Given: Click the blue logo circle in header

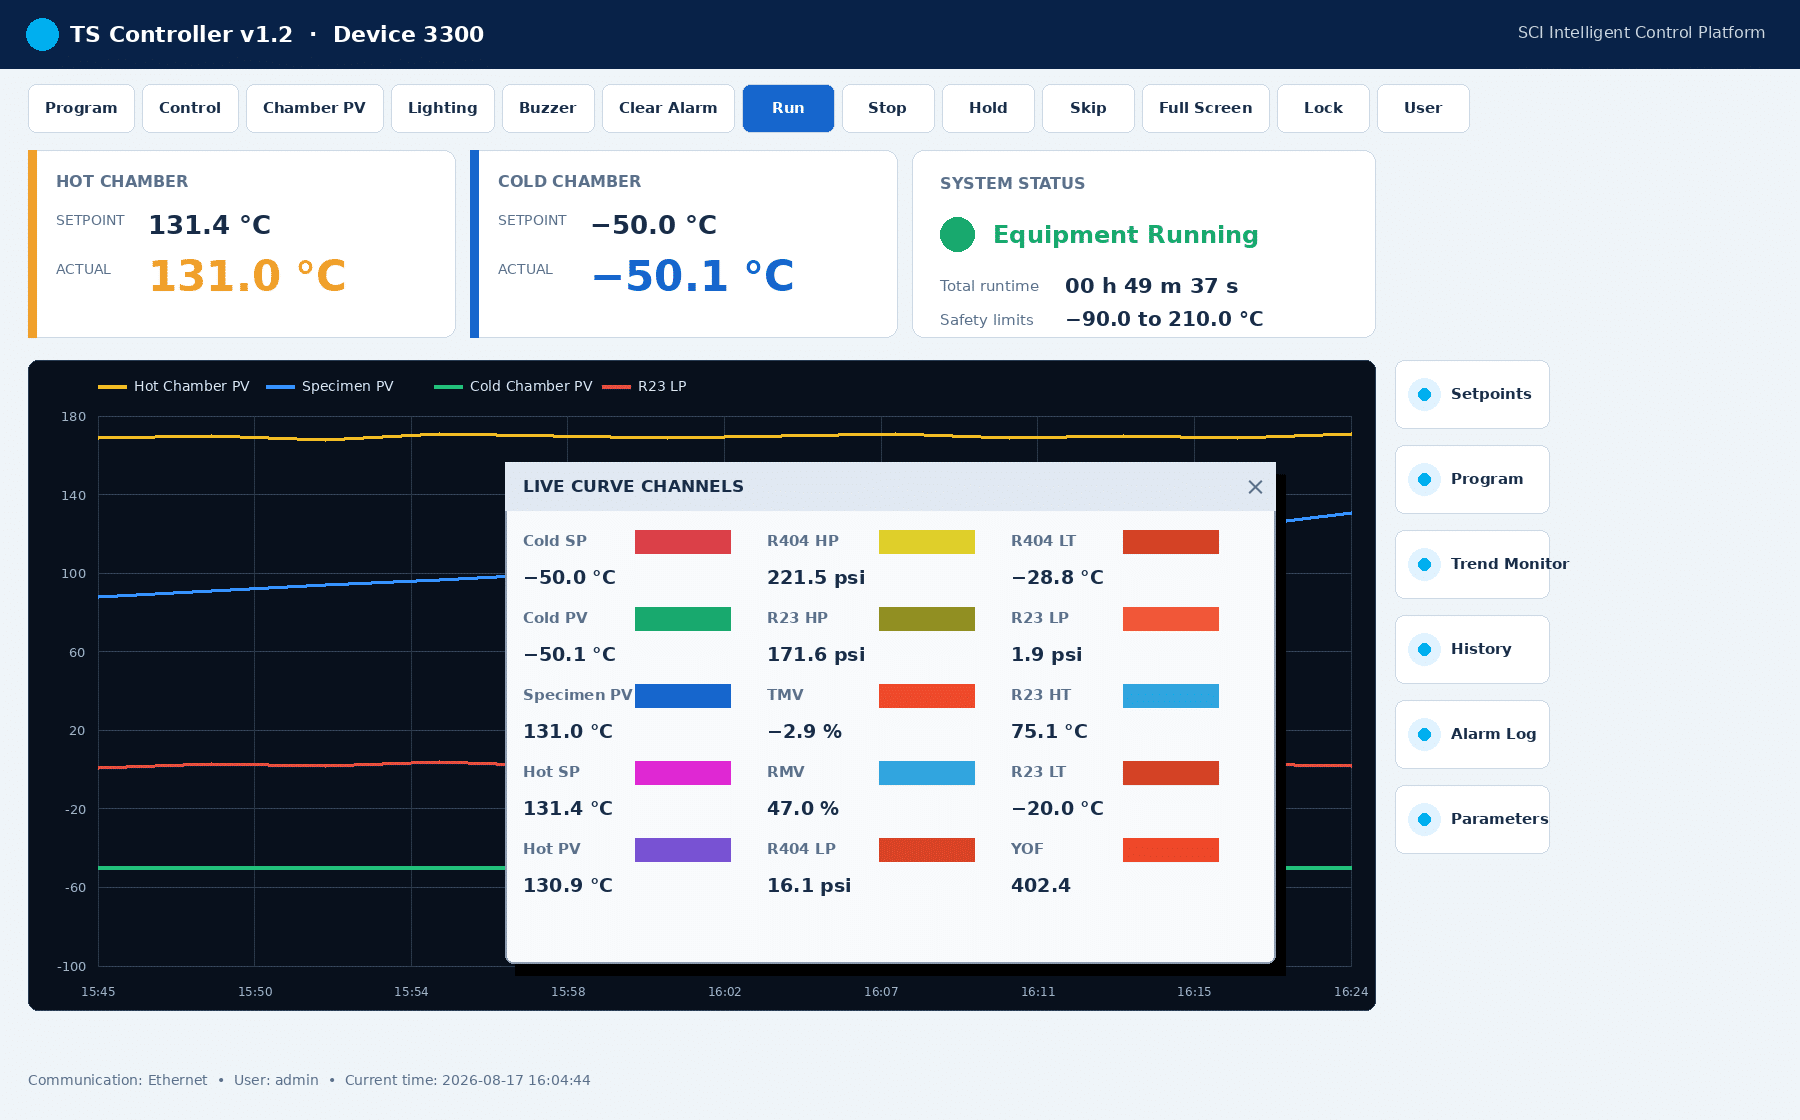Looking at the screenshot, I should 42,34.
